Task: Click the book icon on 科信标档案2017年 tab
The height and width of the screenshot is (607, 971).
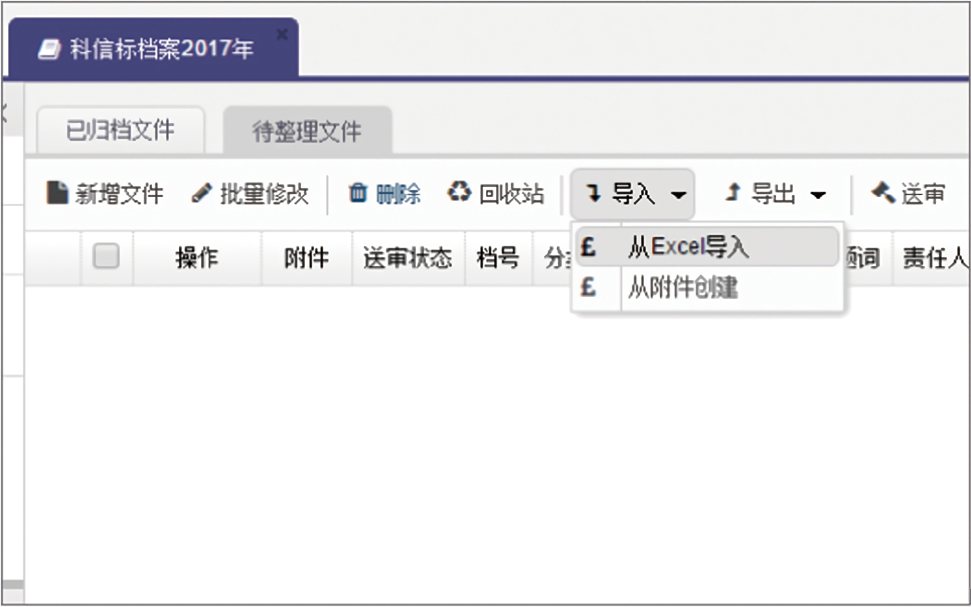Action: point(50,50)
